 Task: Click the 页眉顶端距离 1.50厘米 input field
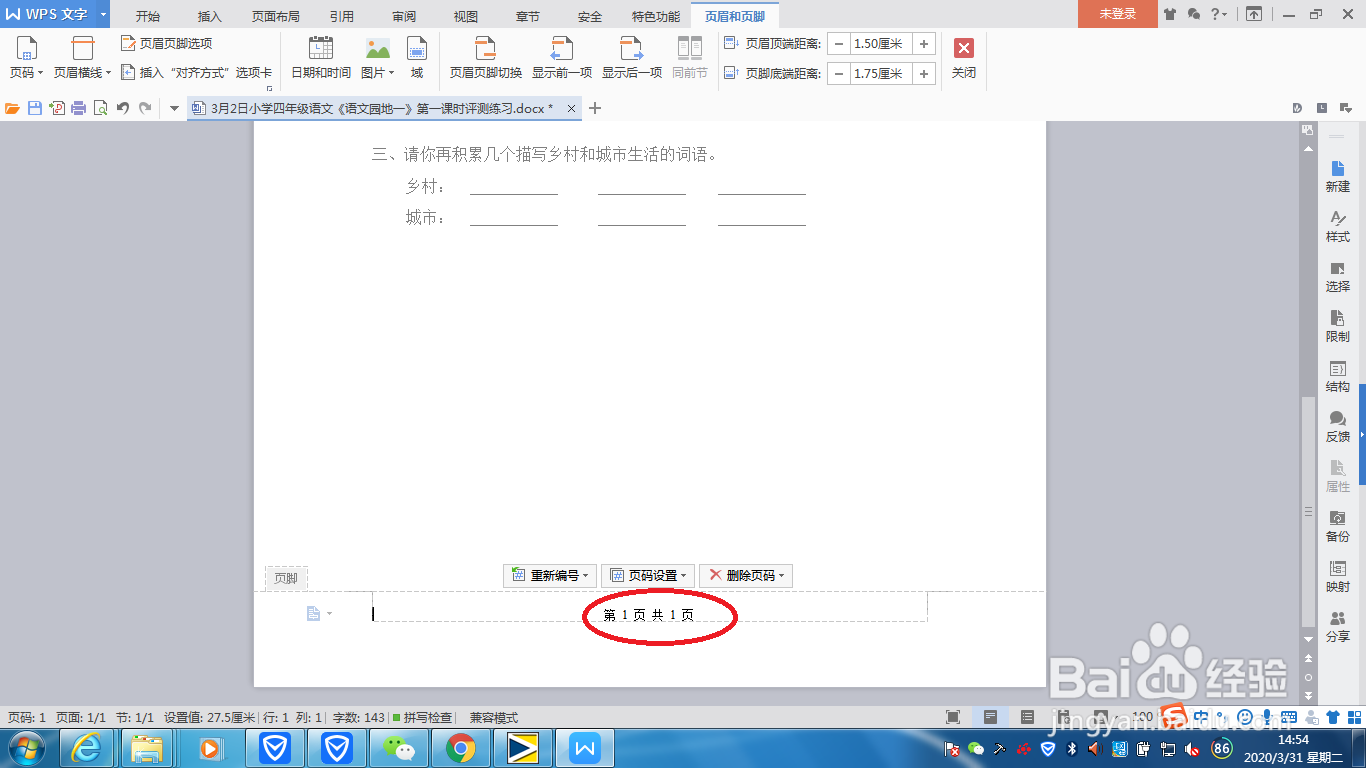coord(881,44)
